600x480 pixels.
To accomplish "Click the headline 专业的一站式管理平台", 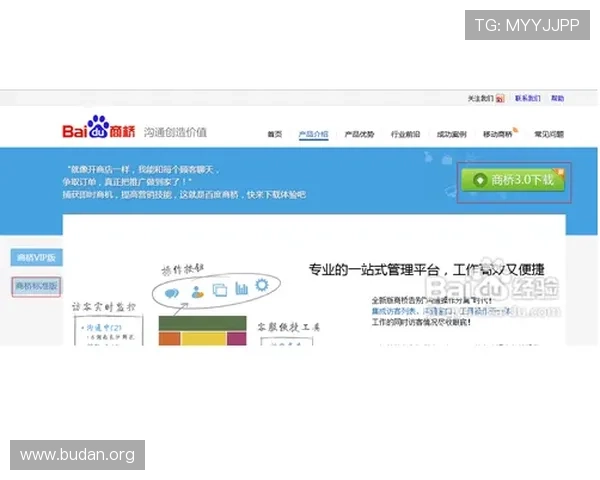I will click(x=374, y=270).
